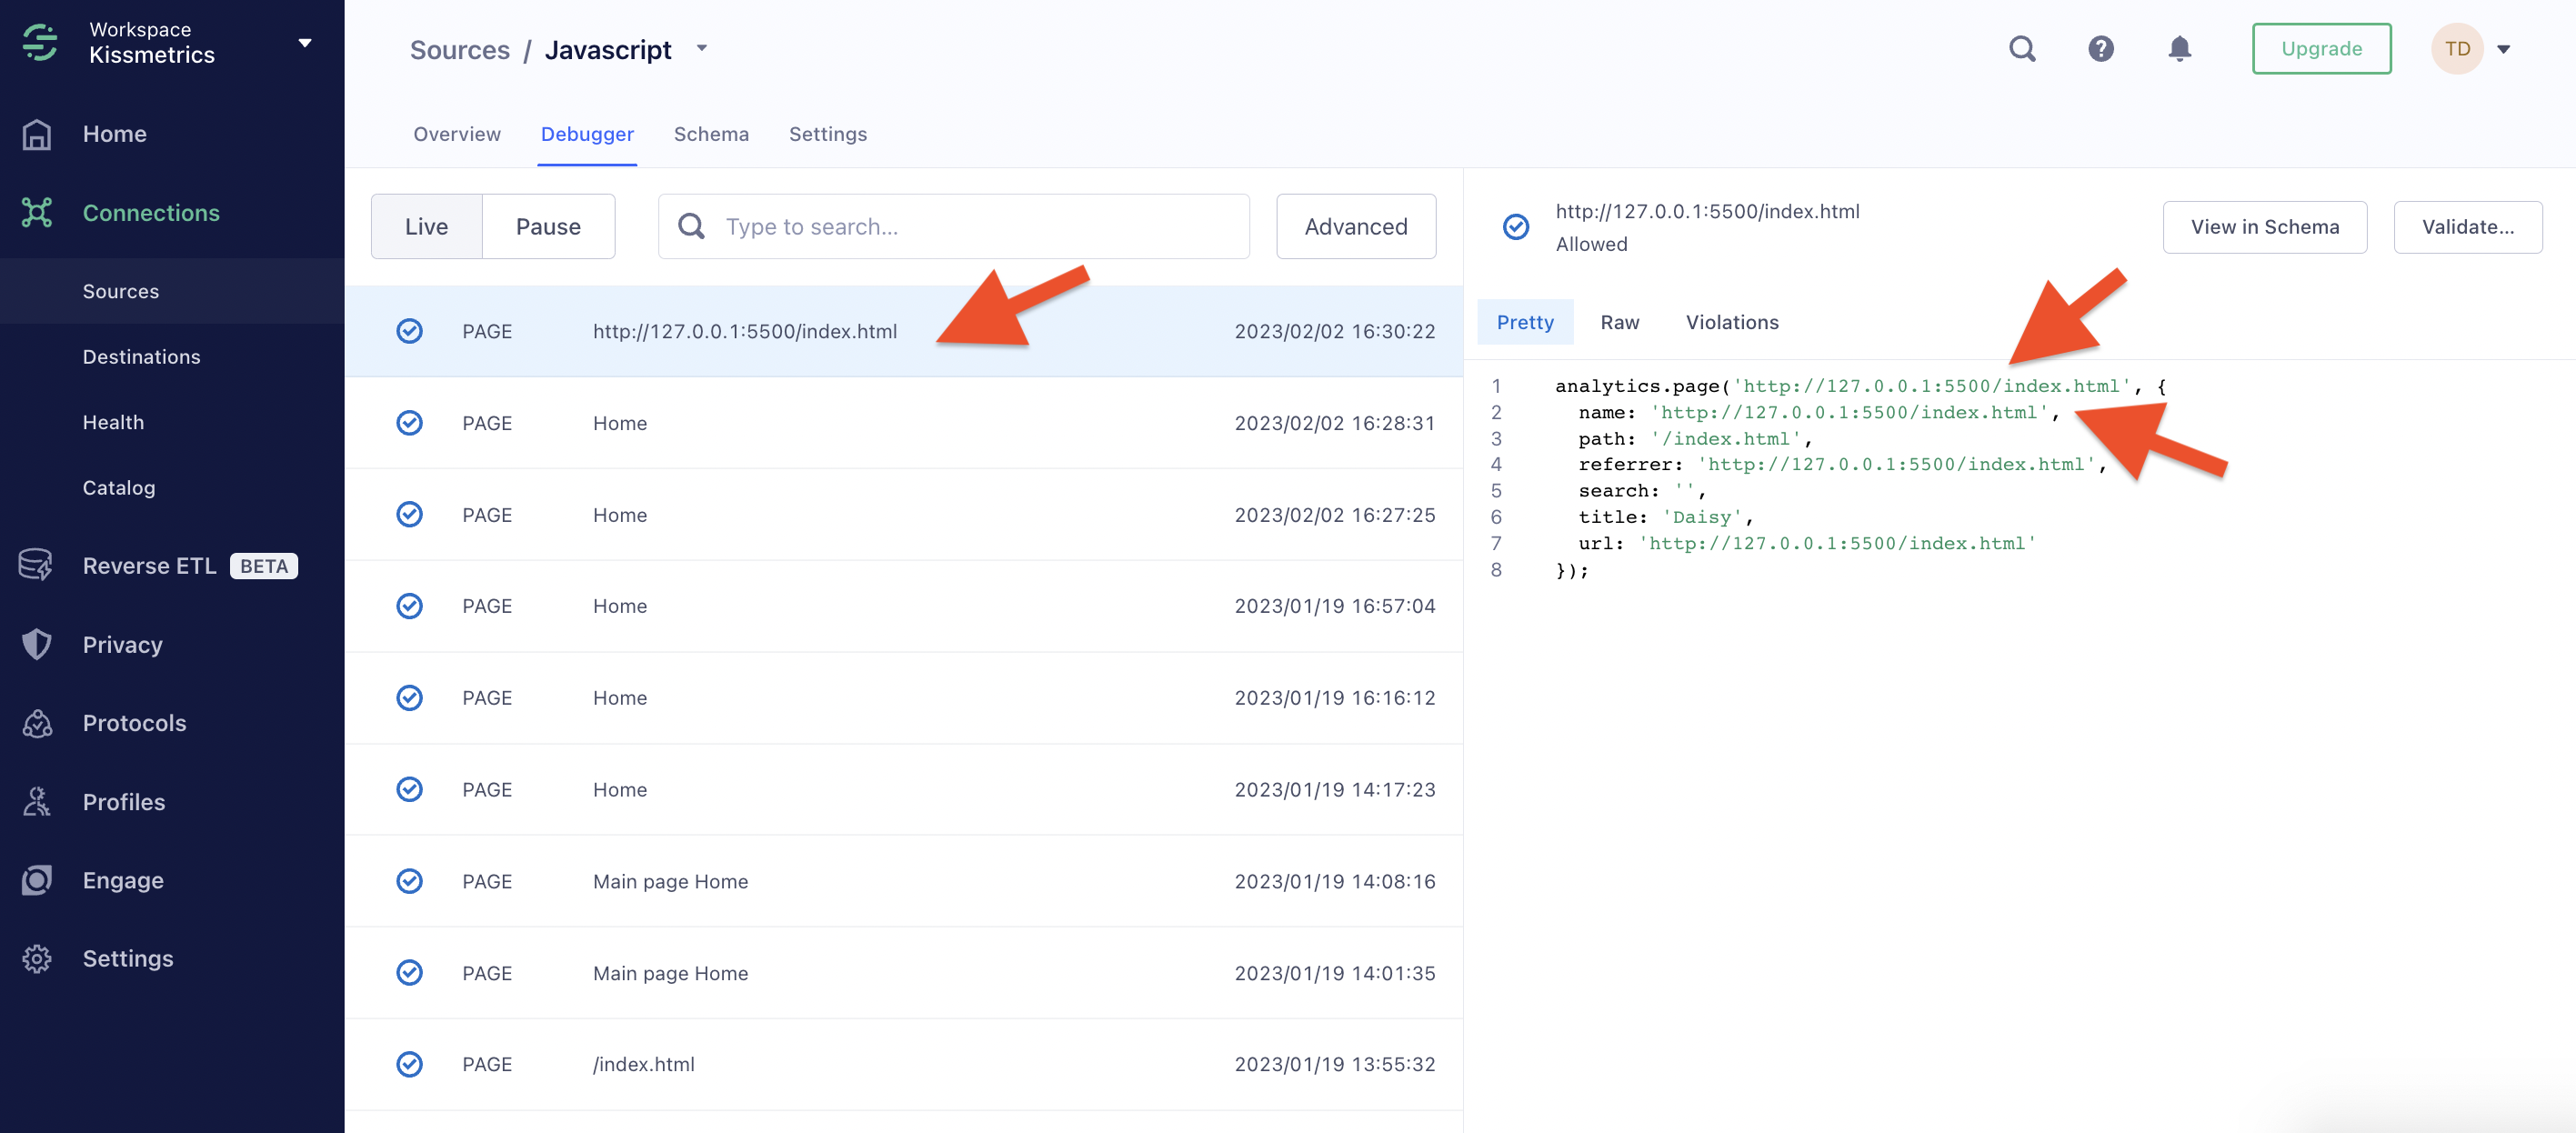Click the Protocols icon in sidebar
Image resolution: width=2576 pixels, height=1133 pixels.
36,723
